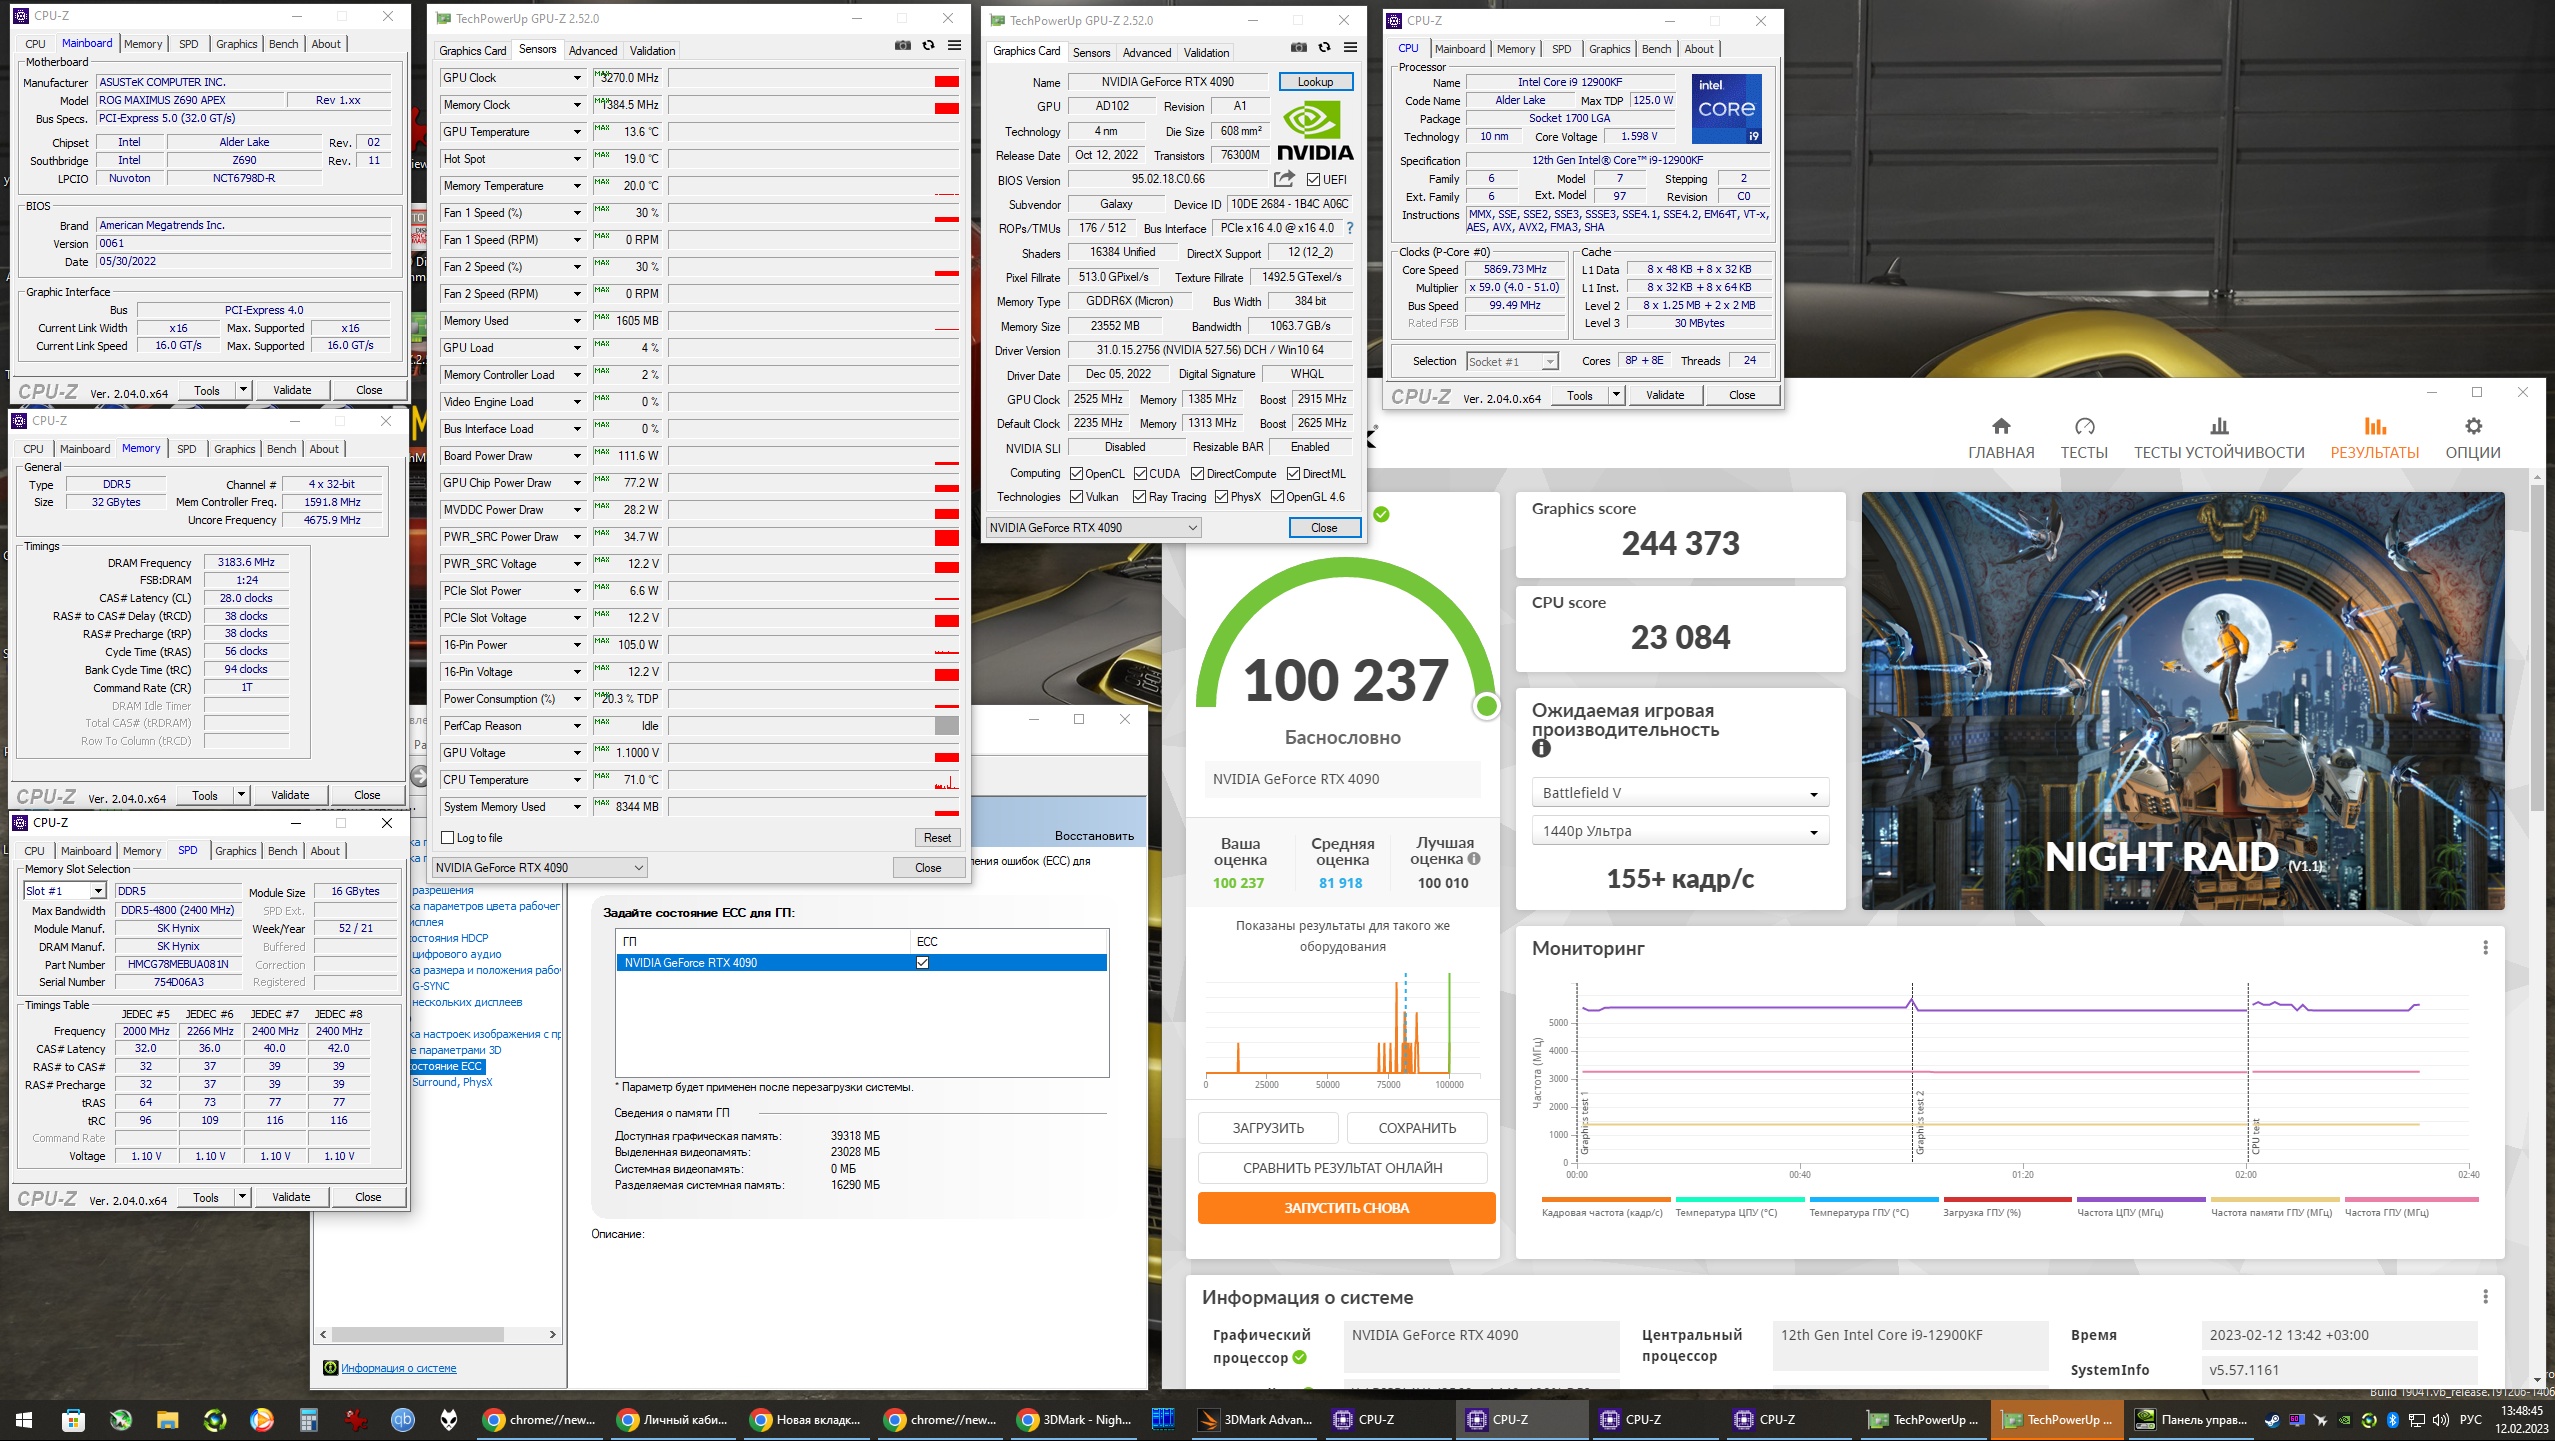This screenshot has height=1441, width=2555.
Task: Open 3DMark ГЛАВНАЯ home icon
Action: pyautogui.click(x=2000, y=426)
